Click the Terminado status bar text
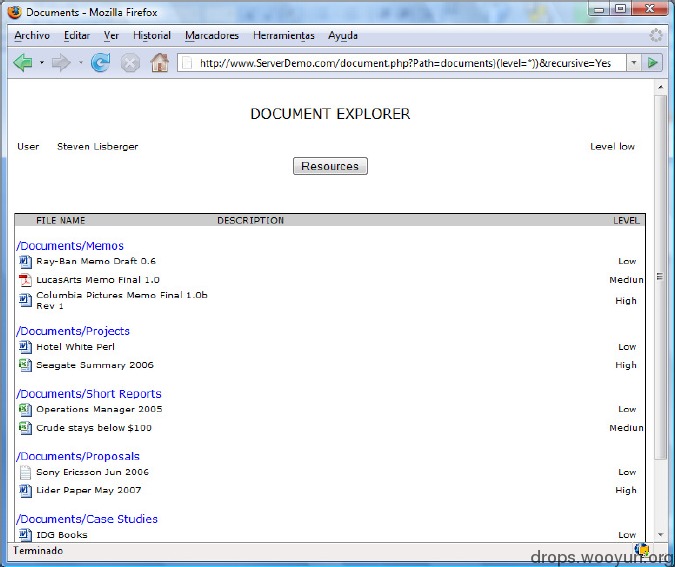 [38, 551]
